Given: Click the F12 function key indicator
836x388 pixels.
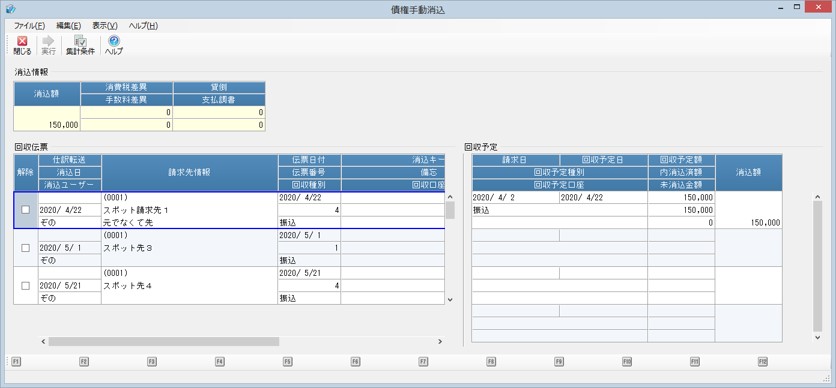Looking at the screenshot, I should (762, 361).
